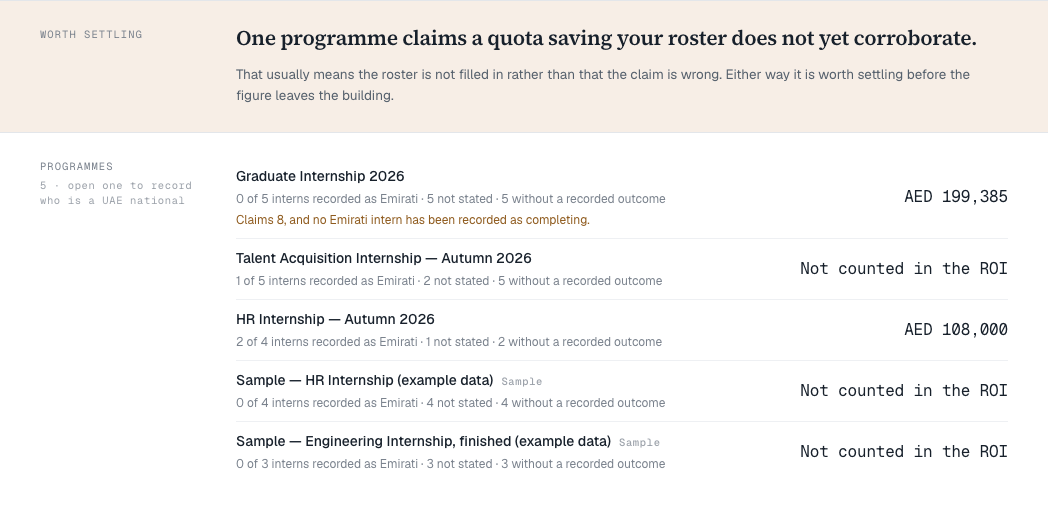Click the WORTH SETTLING section label
Viewport: 1048px width, 508px height.
[x=91, y=35]
